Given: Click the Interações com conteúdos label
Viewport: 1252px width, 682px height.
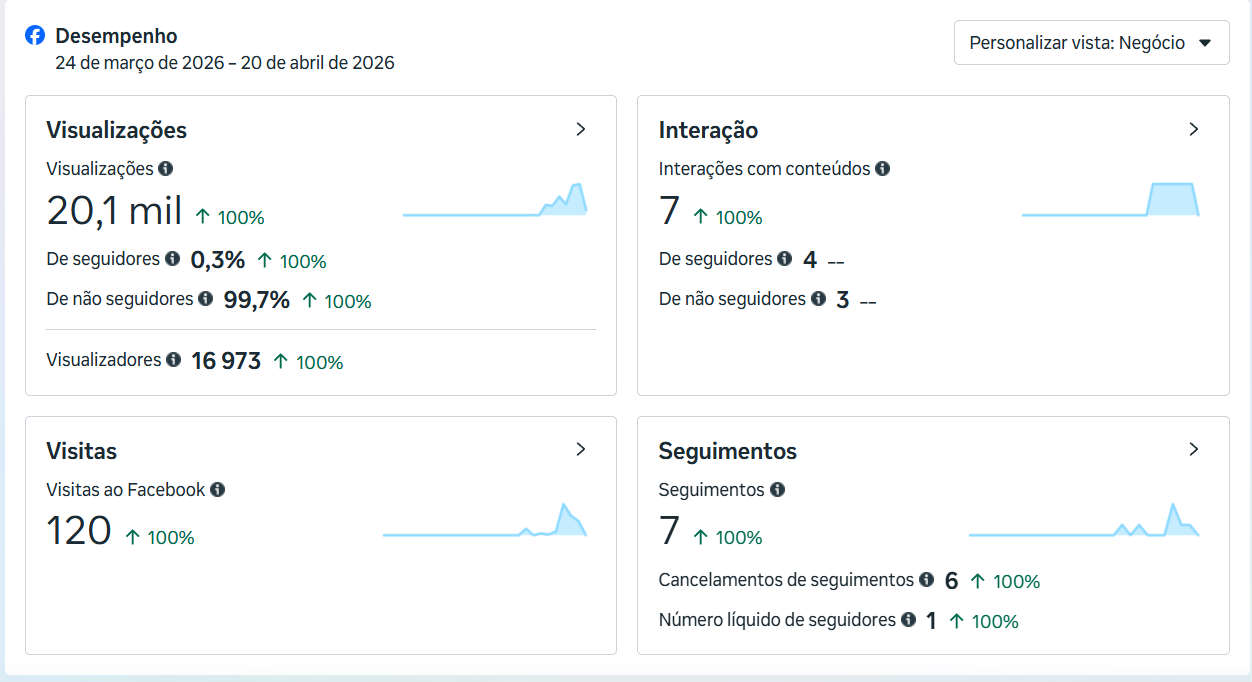Looking at the screenshot, I should pyautogui.click(x=764, y=169).
